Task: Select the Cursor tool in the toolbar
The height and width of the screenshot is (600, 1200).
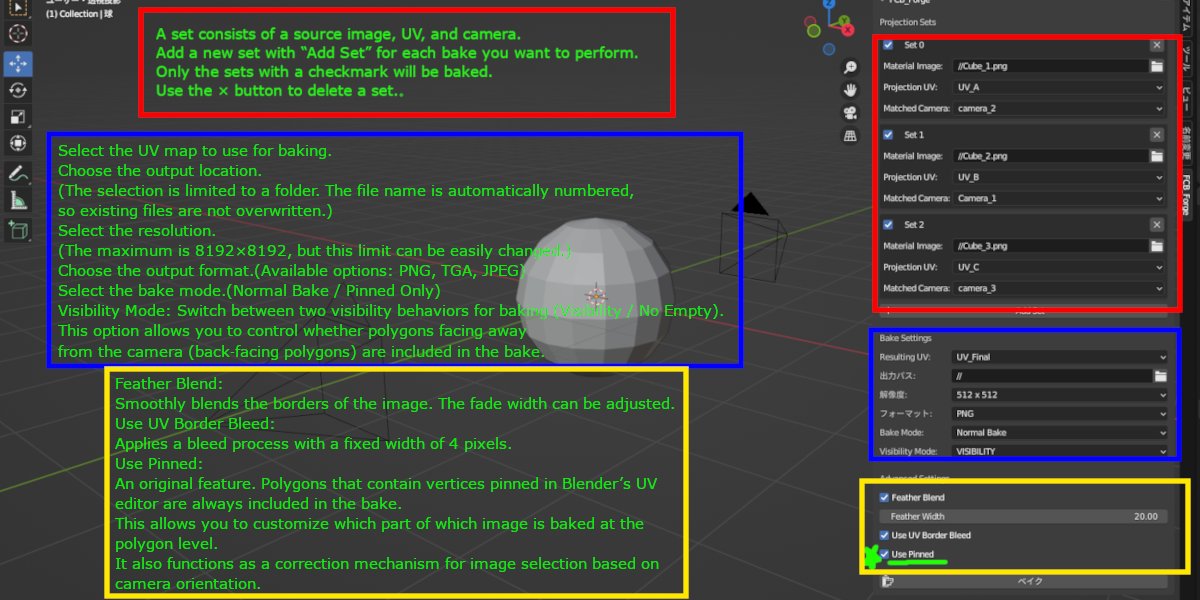Action: [x=18, y=34]
